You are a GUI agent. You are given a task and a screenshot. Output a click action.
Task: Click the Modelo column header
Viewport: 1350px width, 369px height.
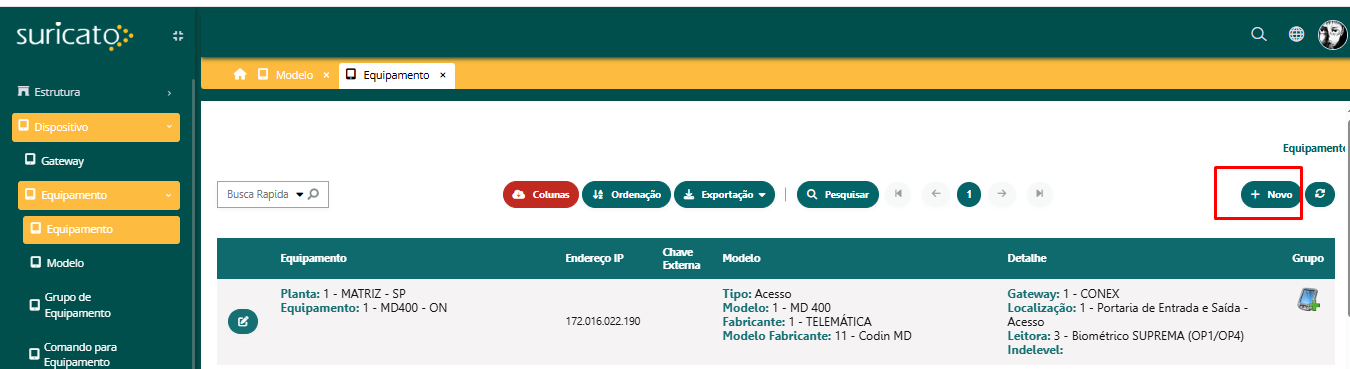click(741, 258)
